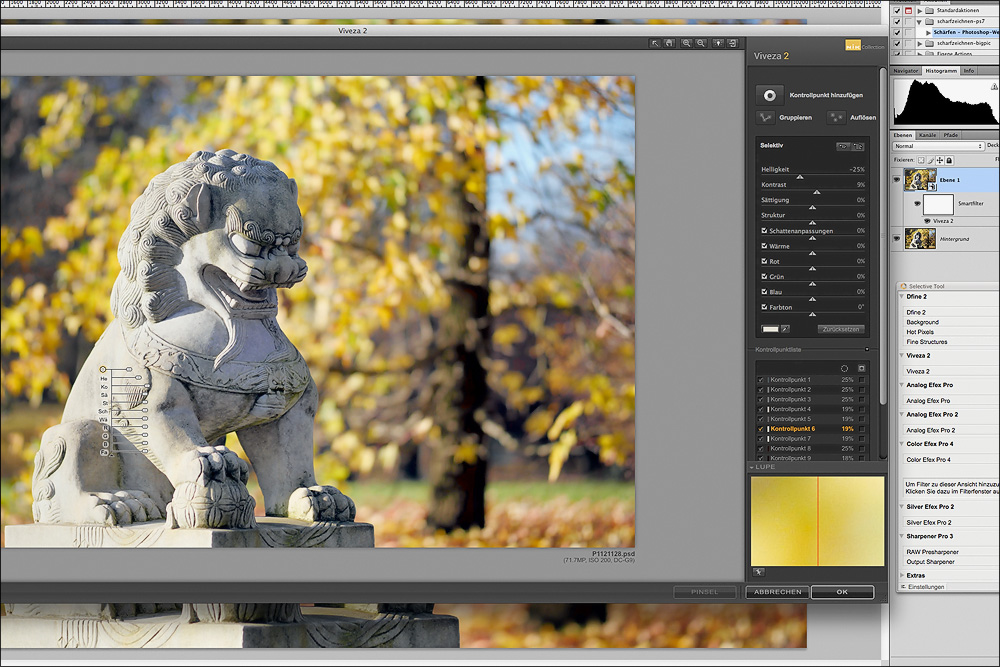Collapse the LUPE section
1000x667 pixels.
tap(753, 467)
